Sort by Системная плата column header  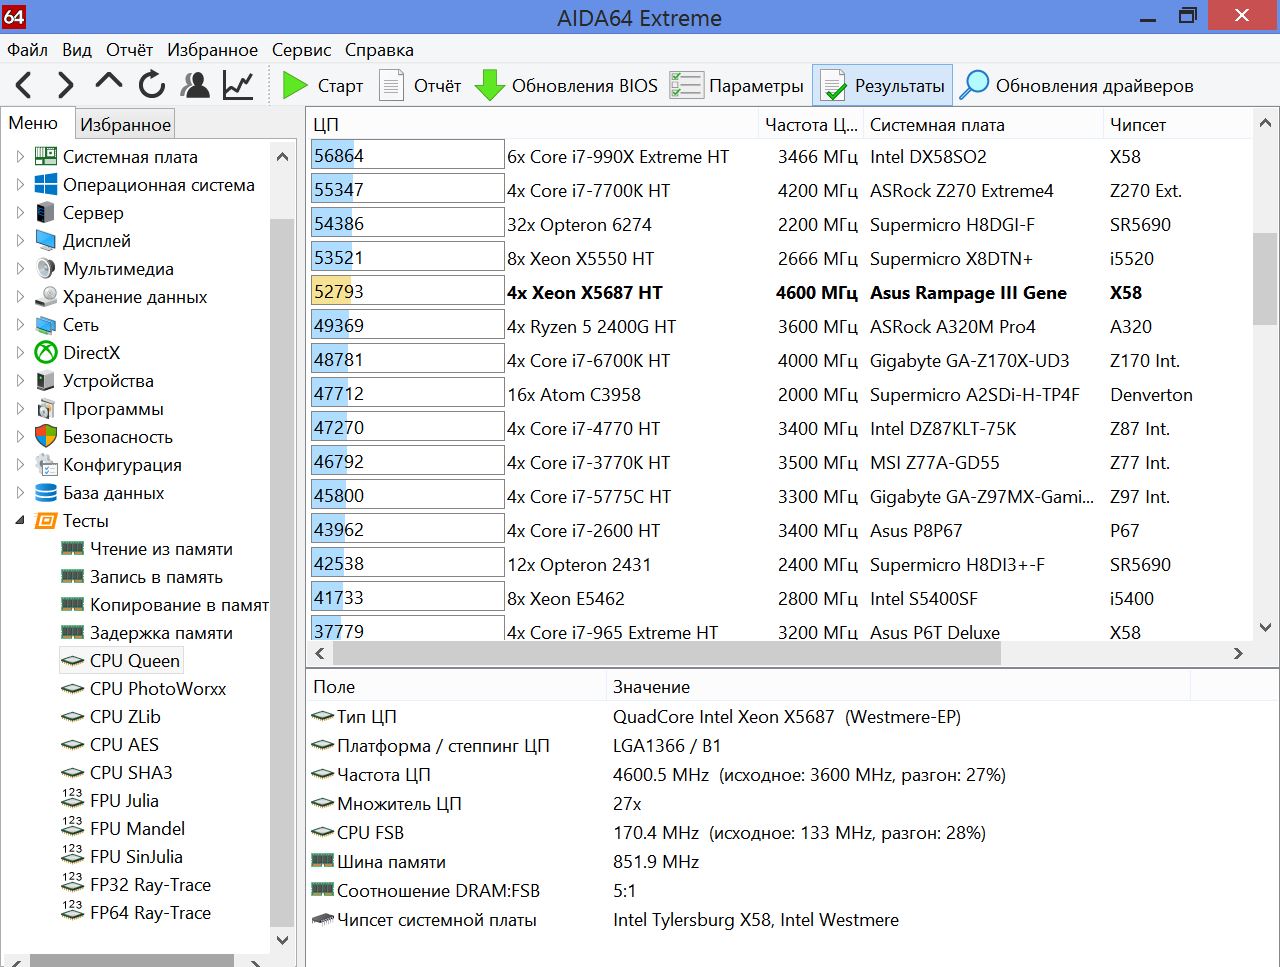[983, 124]
